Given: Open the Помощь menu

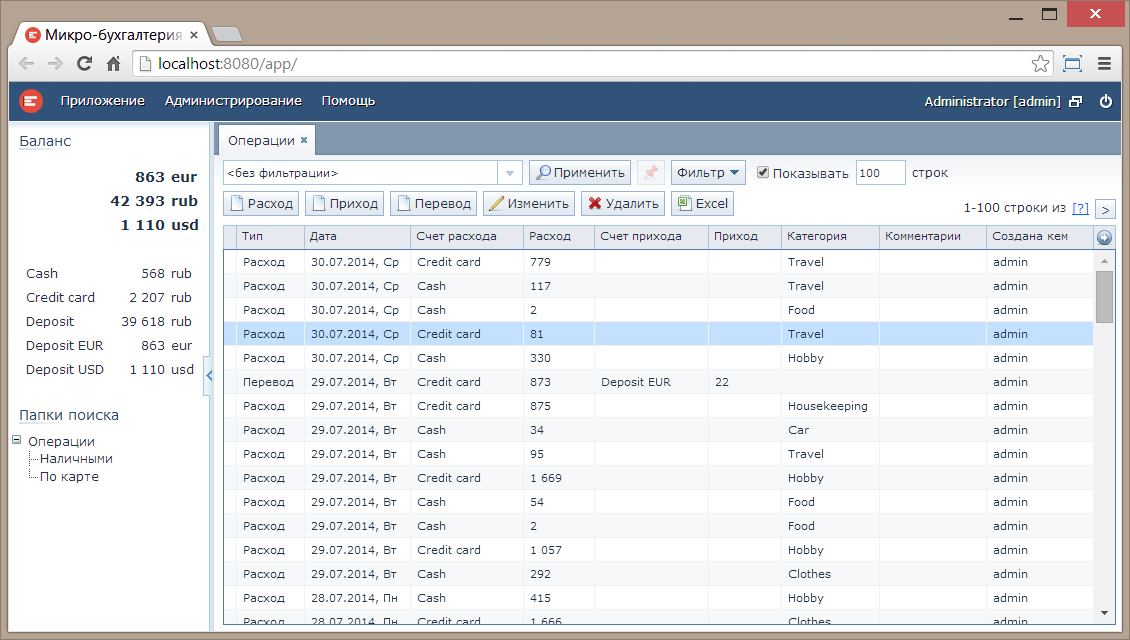Looking at the screenshot, I should [x=348, y=101].
